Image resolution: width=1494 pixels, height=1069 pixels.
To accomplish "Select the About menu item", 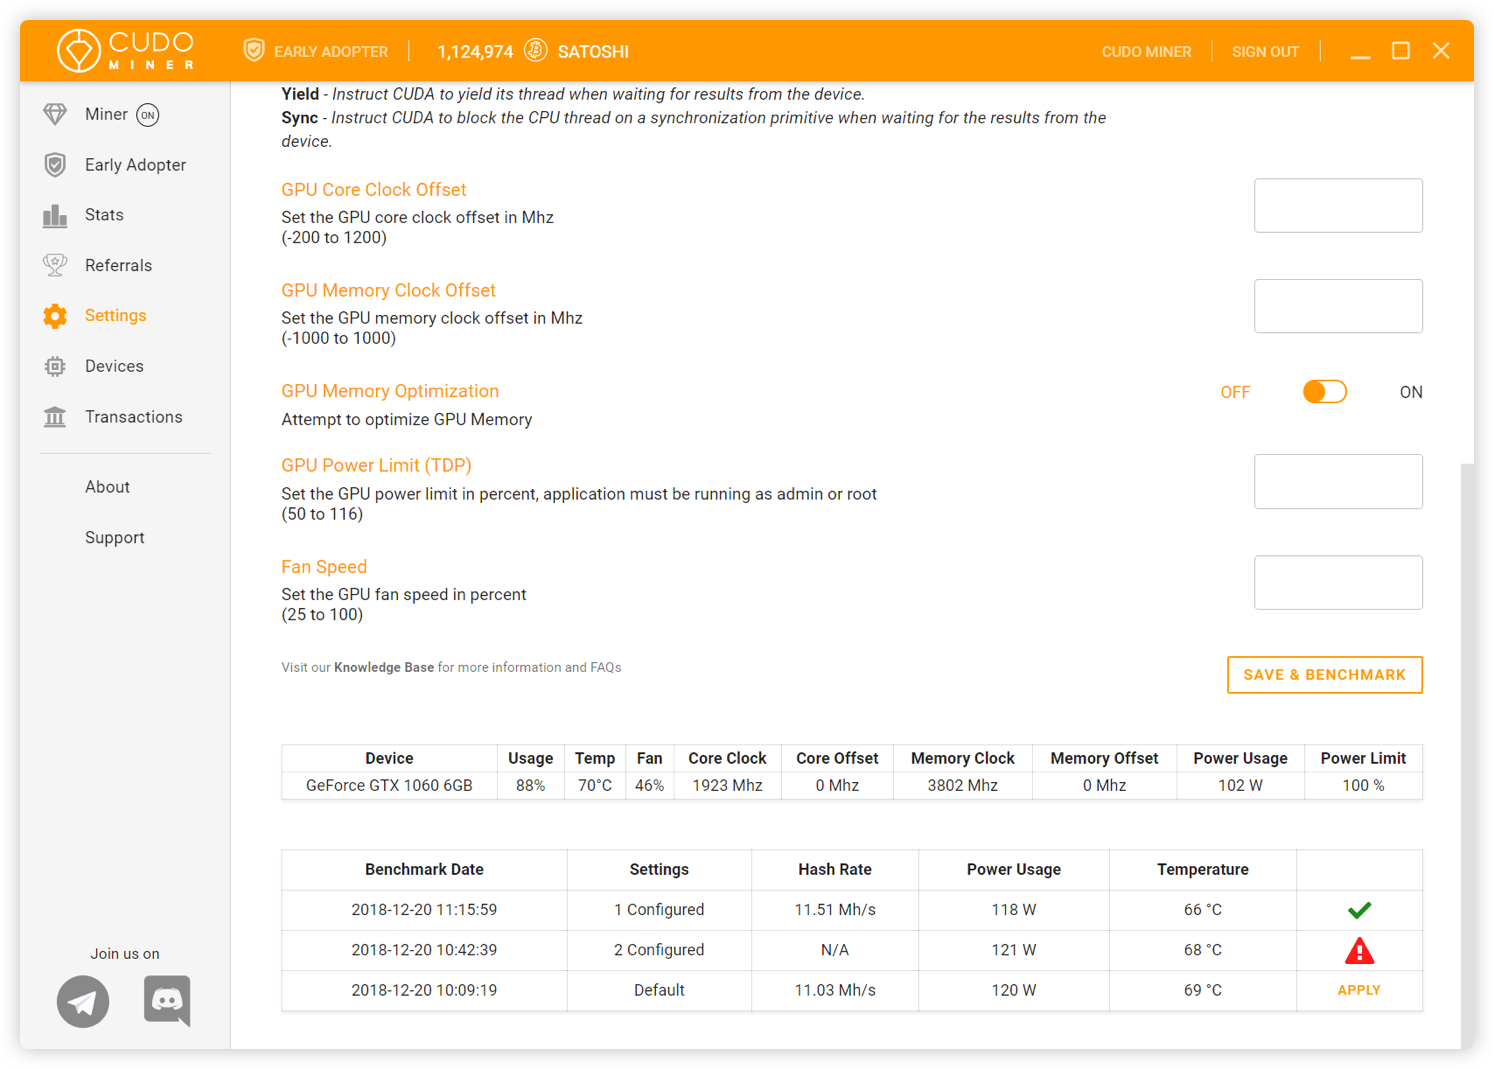I will [x=107, y=487].
